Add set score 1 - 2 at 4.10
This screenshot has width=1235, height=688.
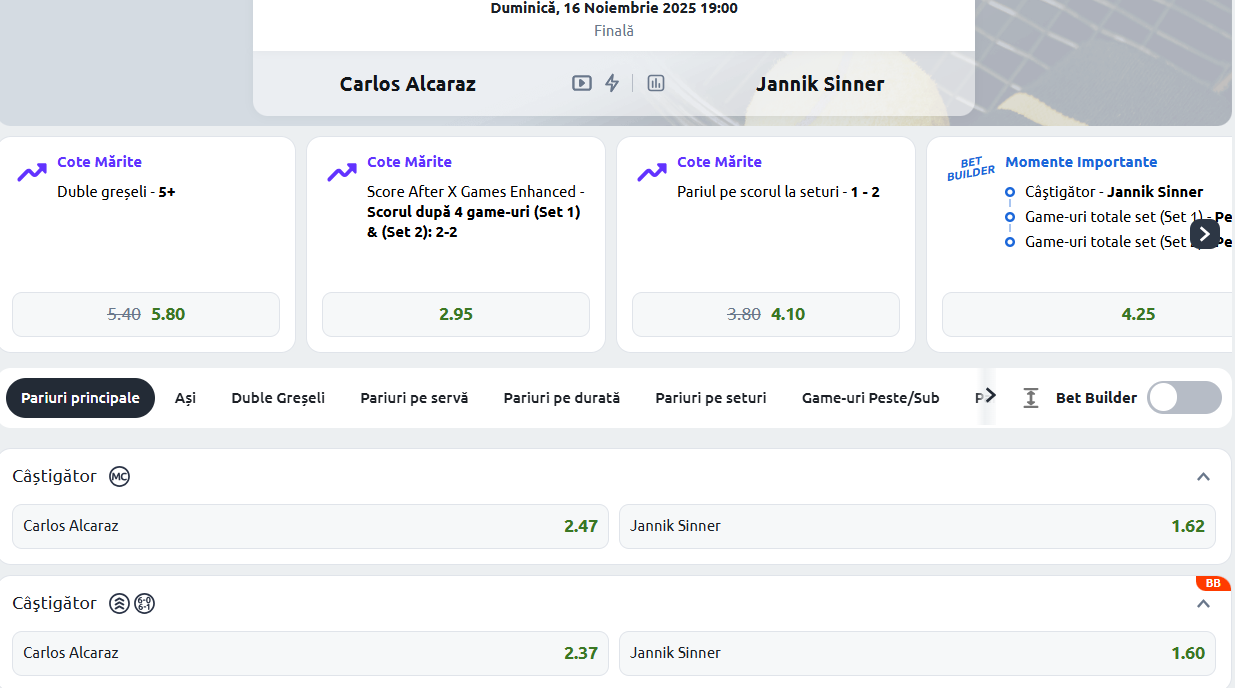pos(766,314)
